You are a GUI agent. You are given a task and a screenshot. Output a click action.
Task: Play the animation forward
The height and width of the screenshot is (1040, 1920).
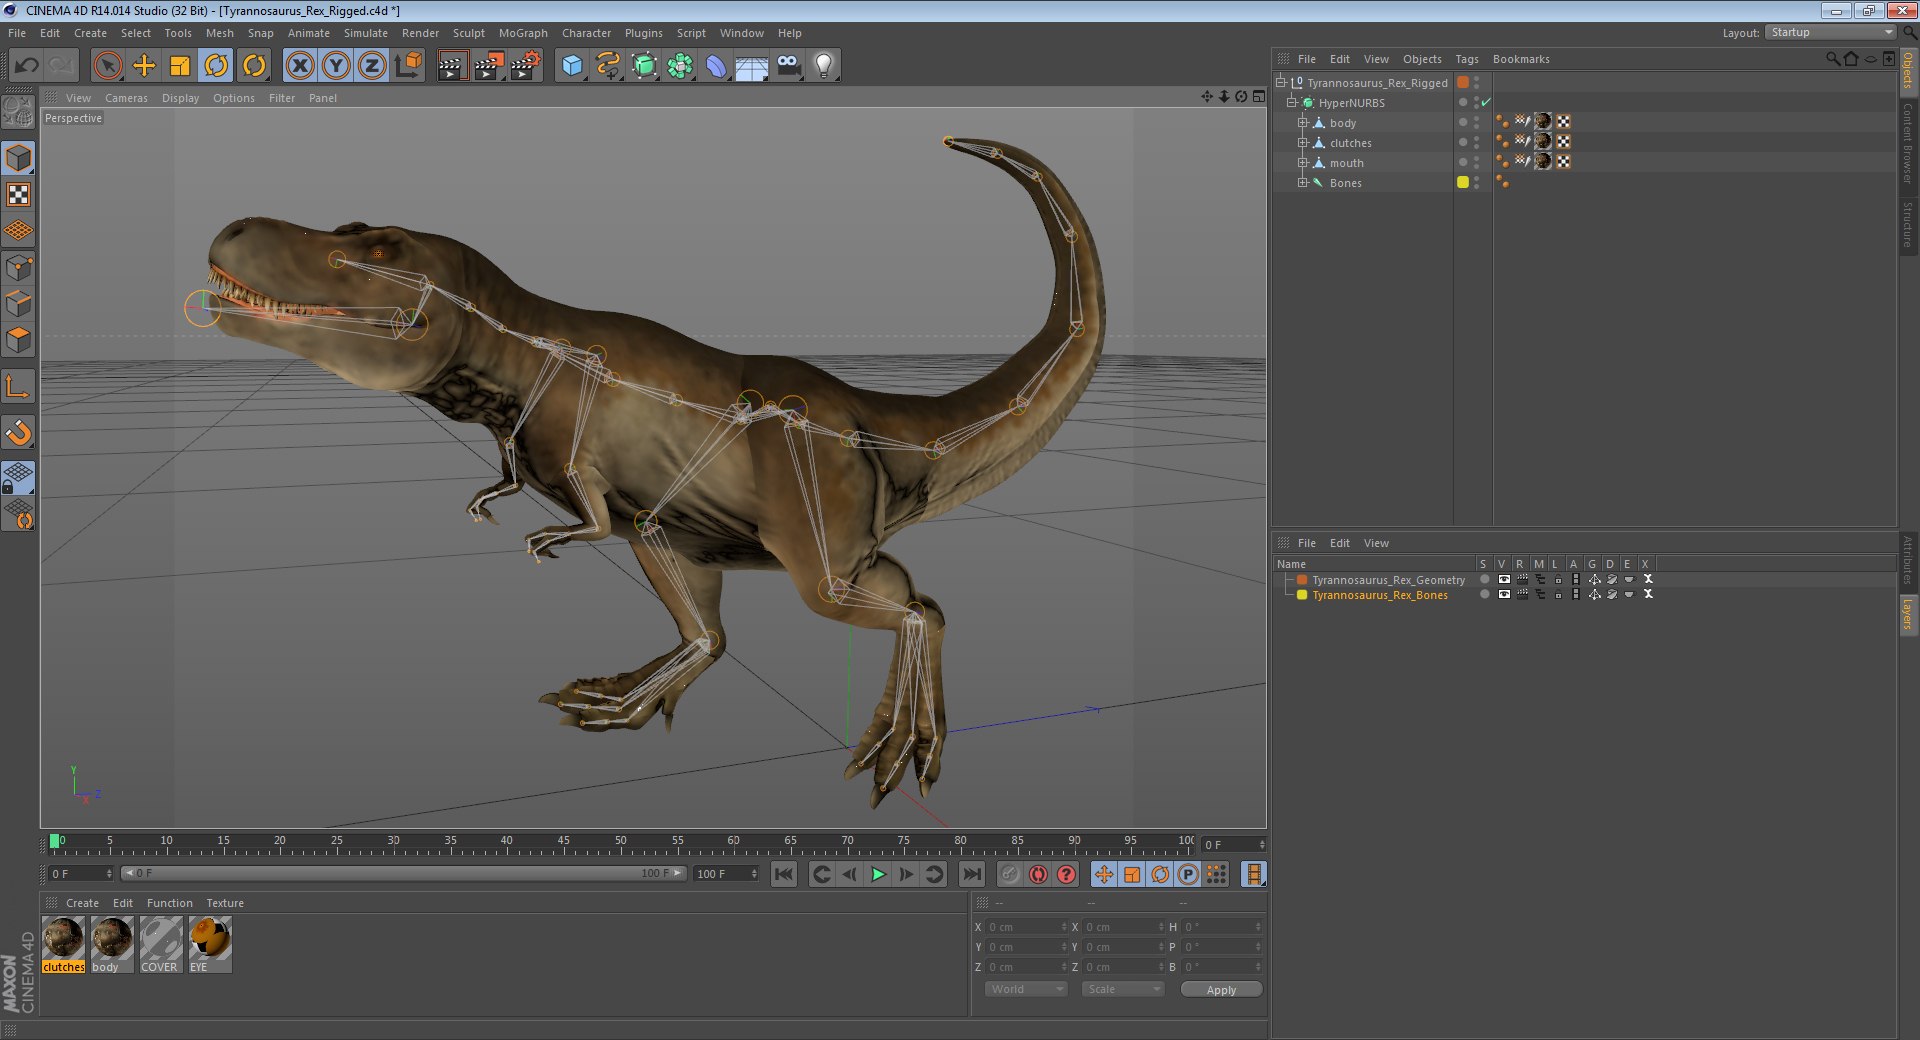[878, 875]
